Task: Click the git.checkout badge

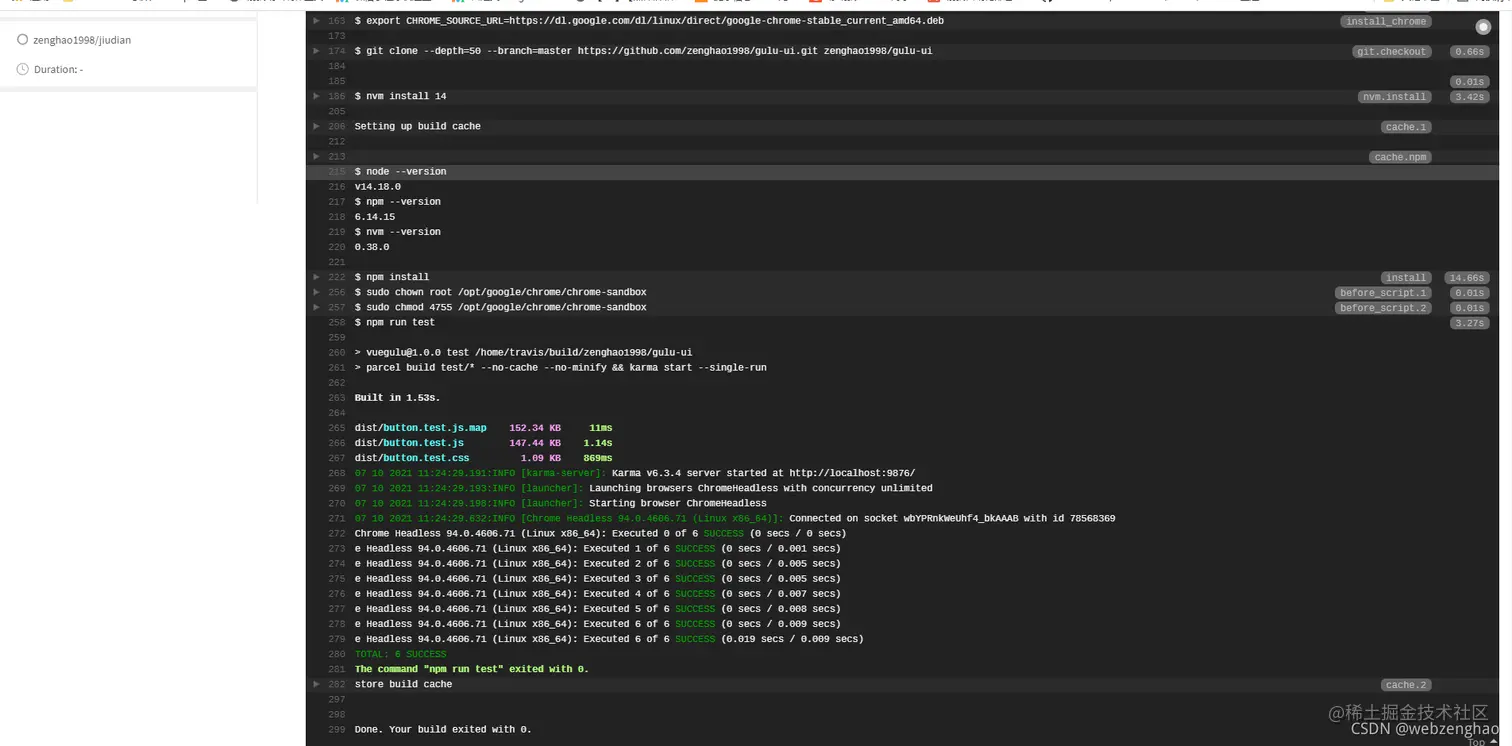Action: (x=1391, y=51)
